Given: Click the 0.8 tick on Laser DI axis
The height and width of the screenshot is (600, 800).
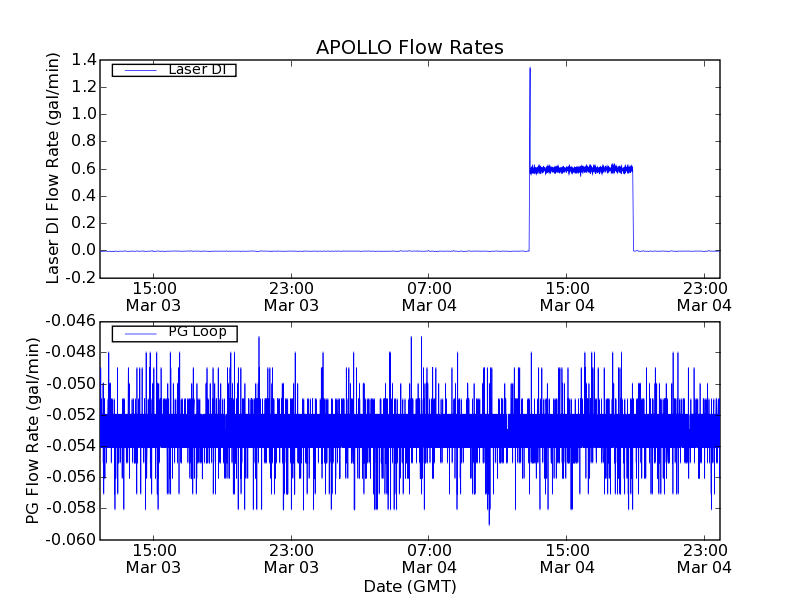Looking at the screenshot, I should click(84, 141).
